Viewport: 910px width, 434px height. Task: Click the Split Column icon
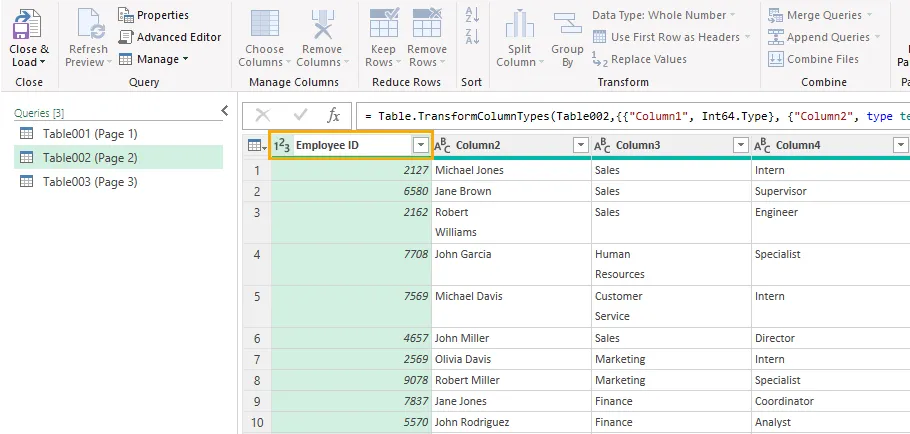pyautogui.click(x=519, y=24)
